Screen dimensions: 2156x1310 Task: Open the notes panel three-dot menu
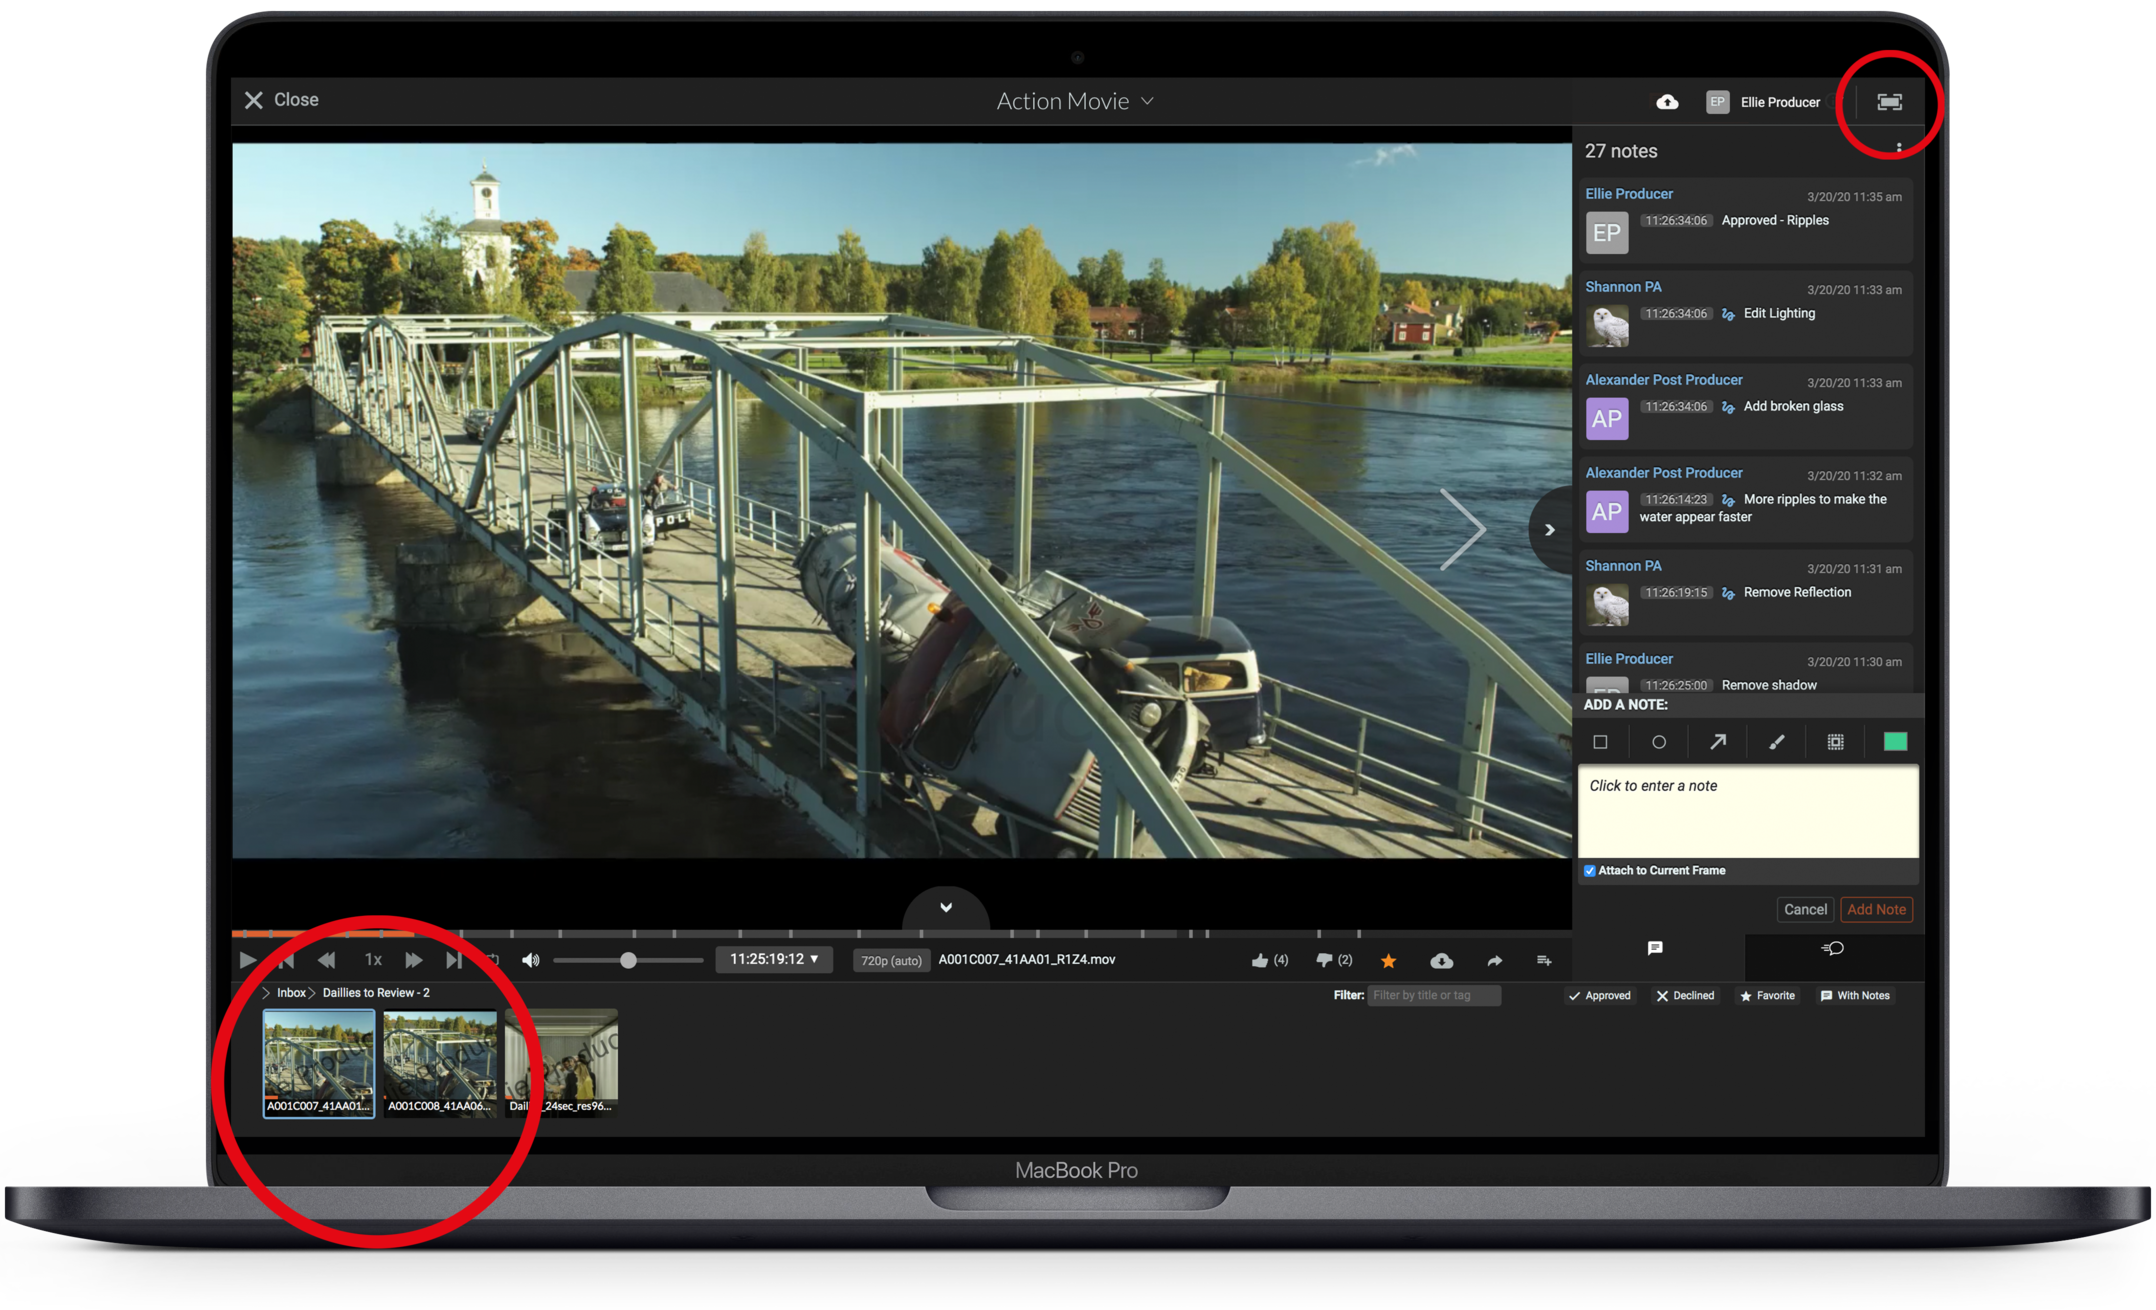tap(1898, 148)
